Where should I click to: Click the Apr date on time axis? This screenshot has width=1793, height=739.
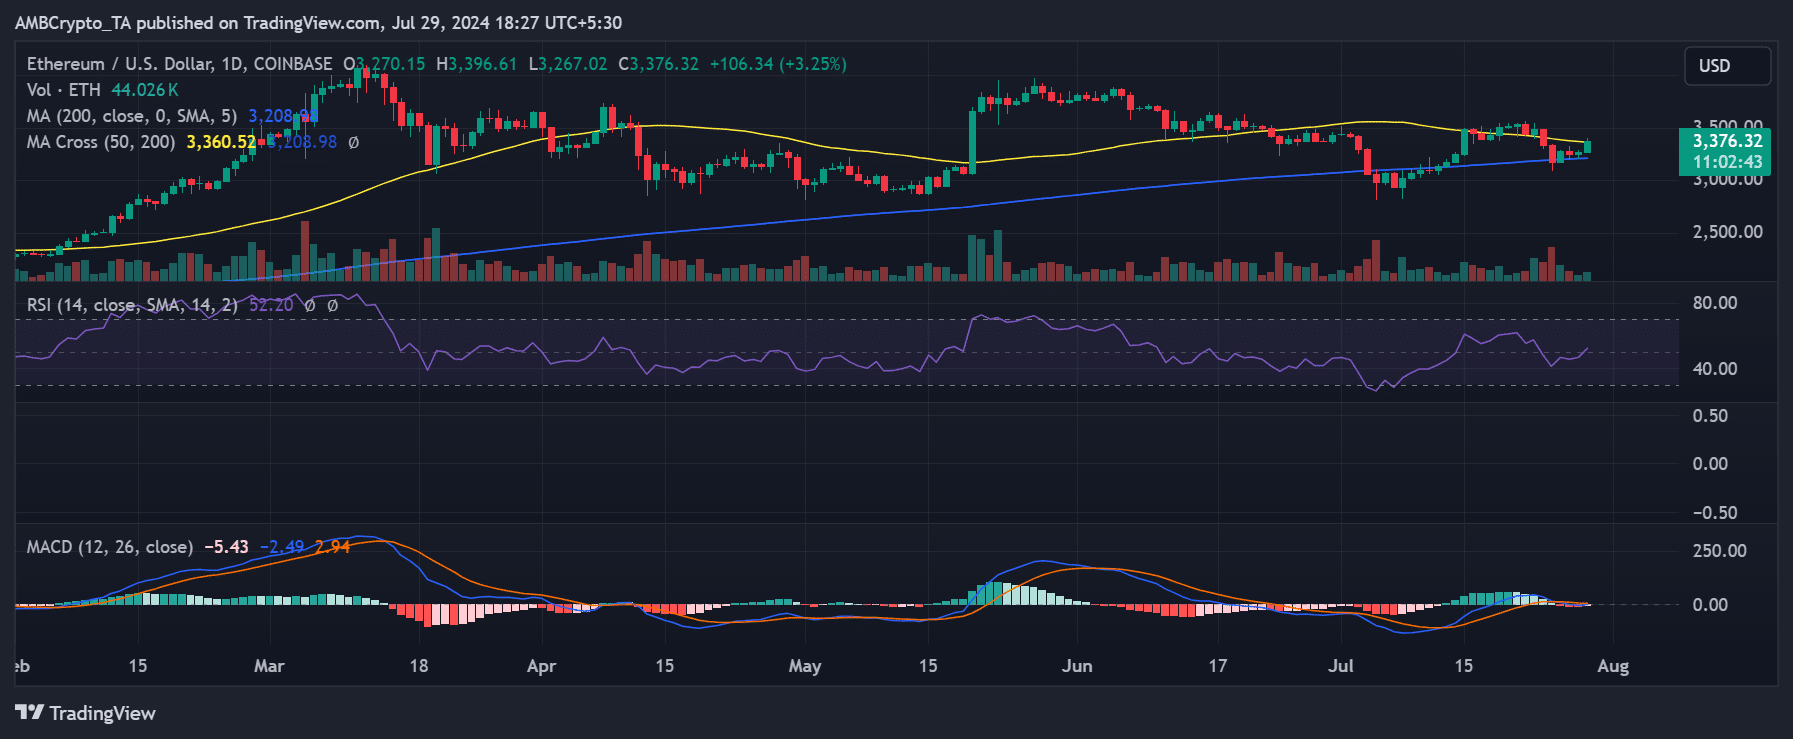click(x=541, y=666)
